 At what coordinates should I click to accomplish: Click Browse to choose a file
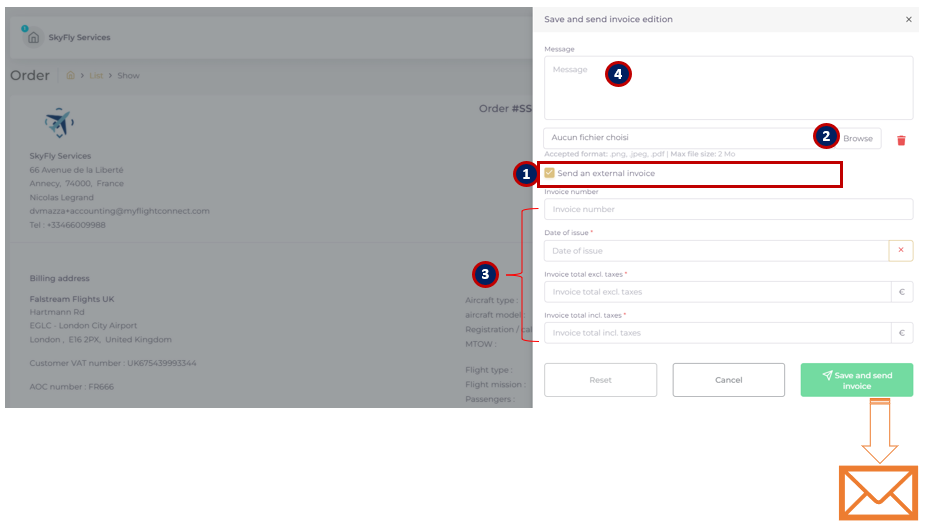pos(857,138)
